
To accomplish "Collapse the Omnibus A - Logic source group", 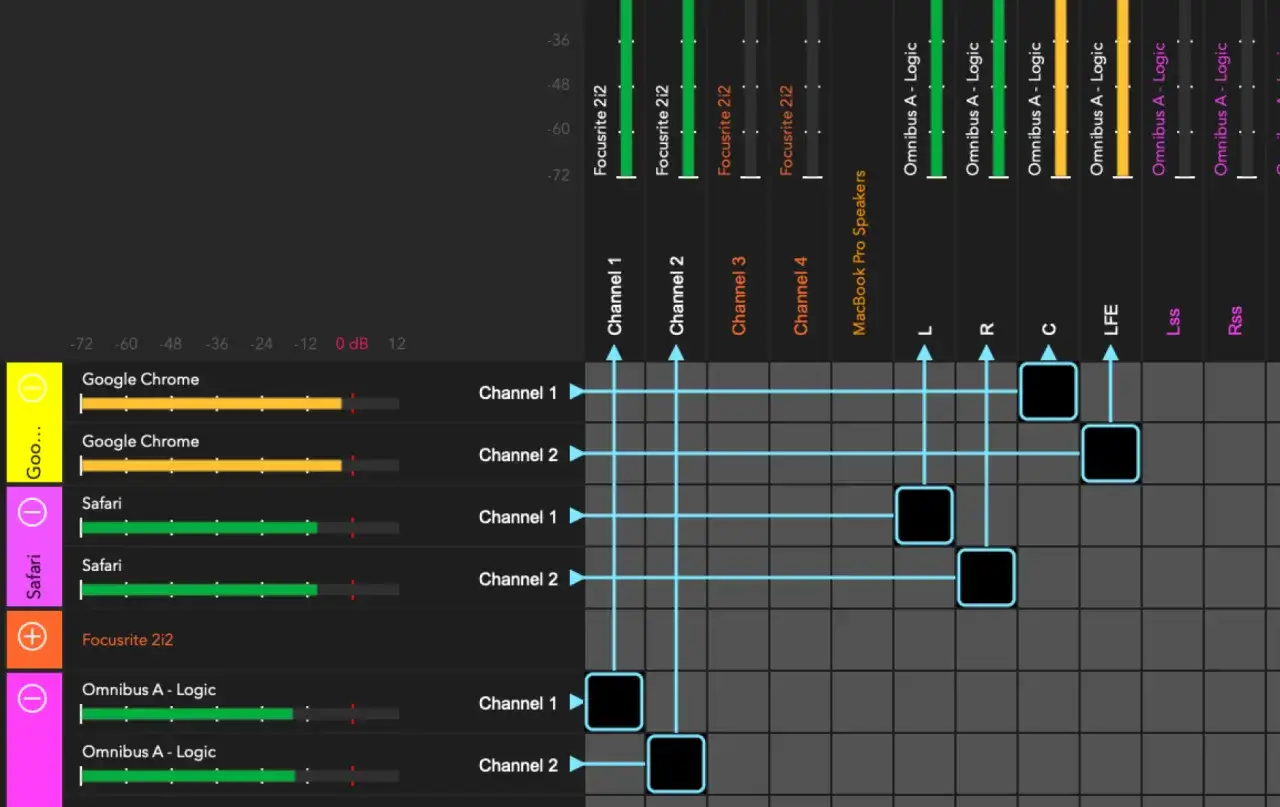I will (33, 698).
